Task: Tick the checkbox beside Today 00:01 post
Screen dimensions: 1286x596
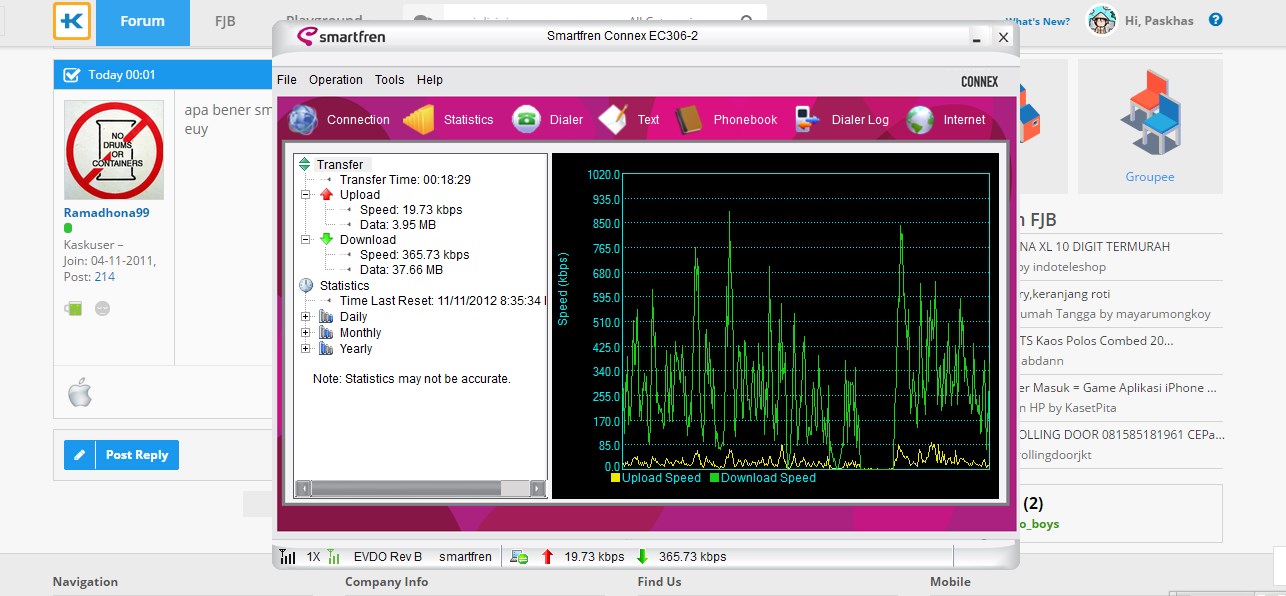Action: click(71, 75)
